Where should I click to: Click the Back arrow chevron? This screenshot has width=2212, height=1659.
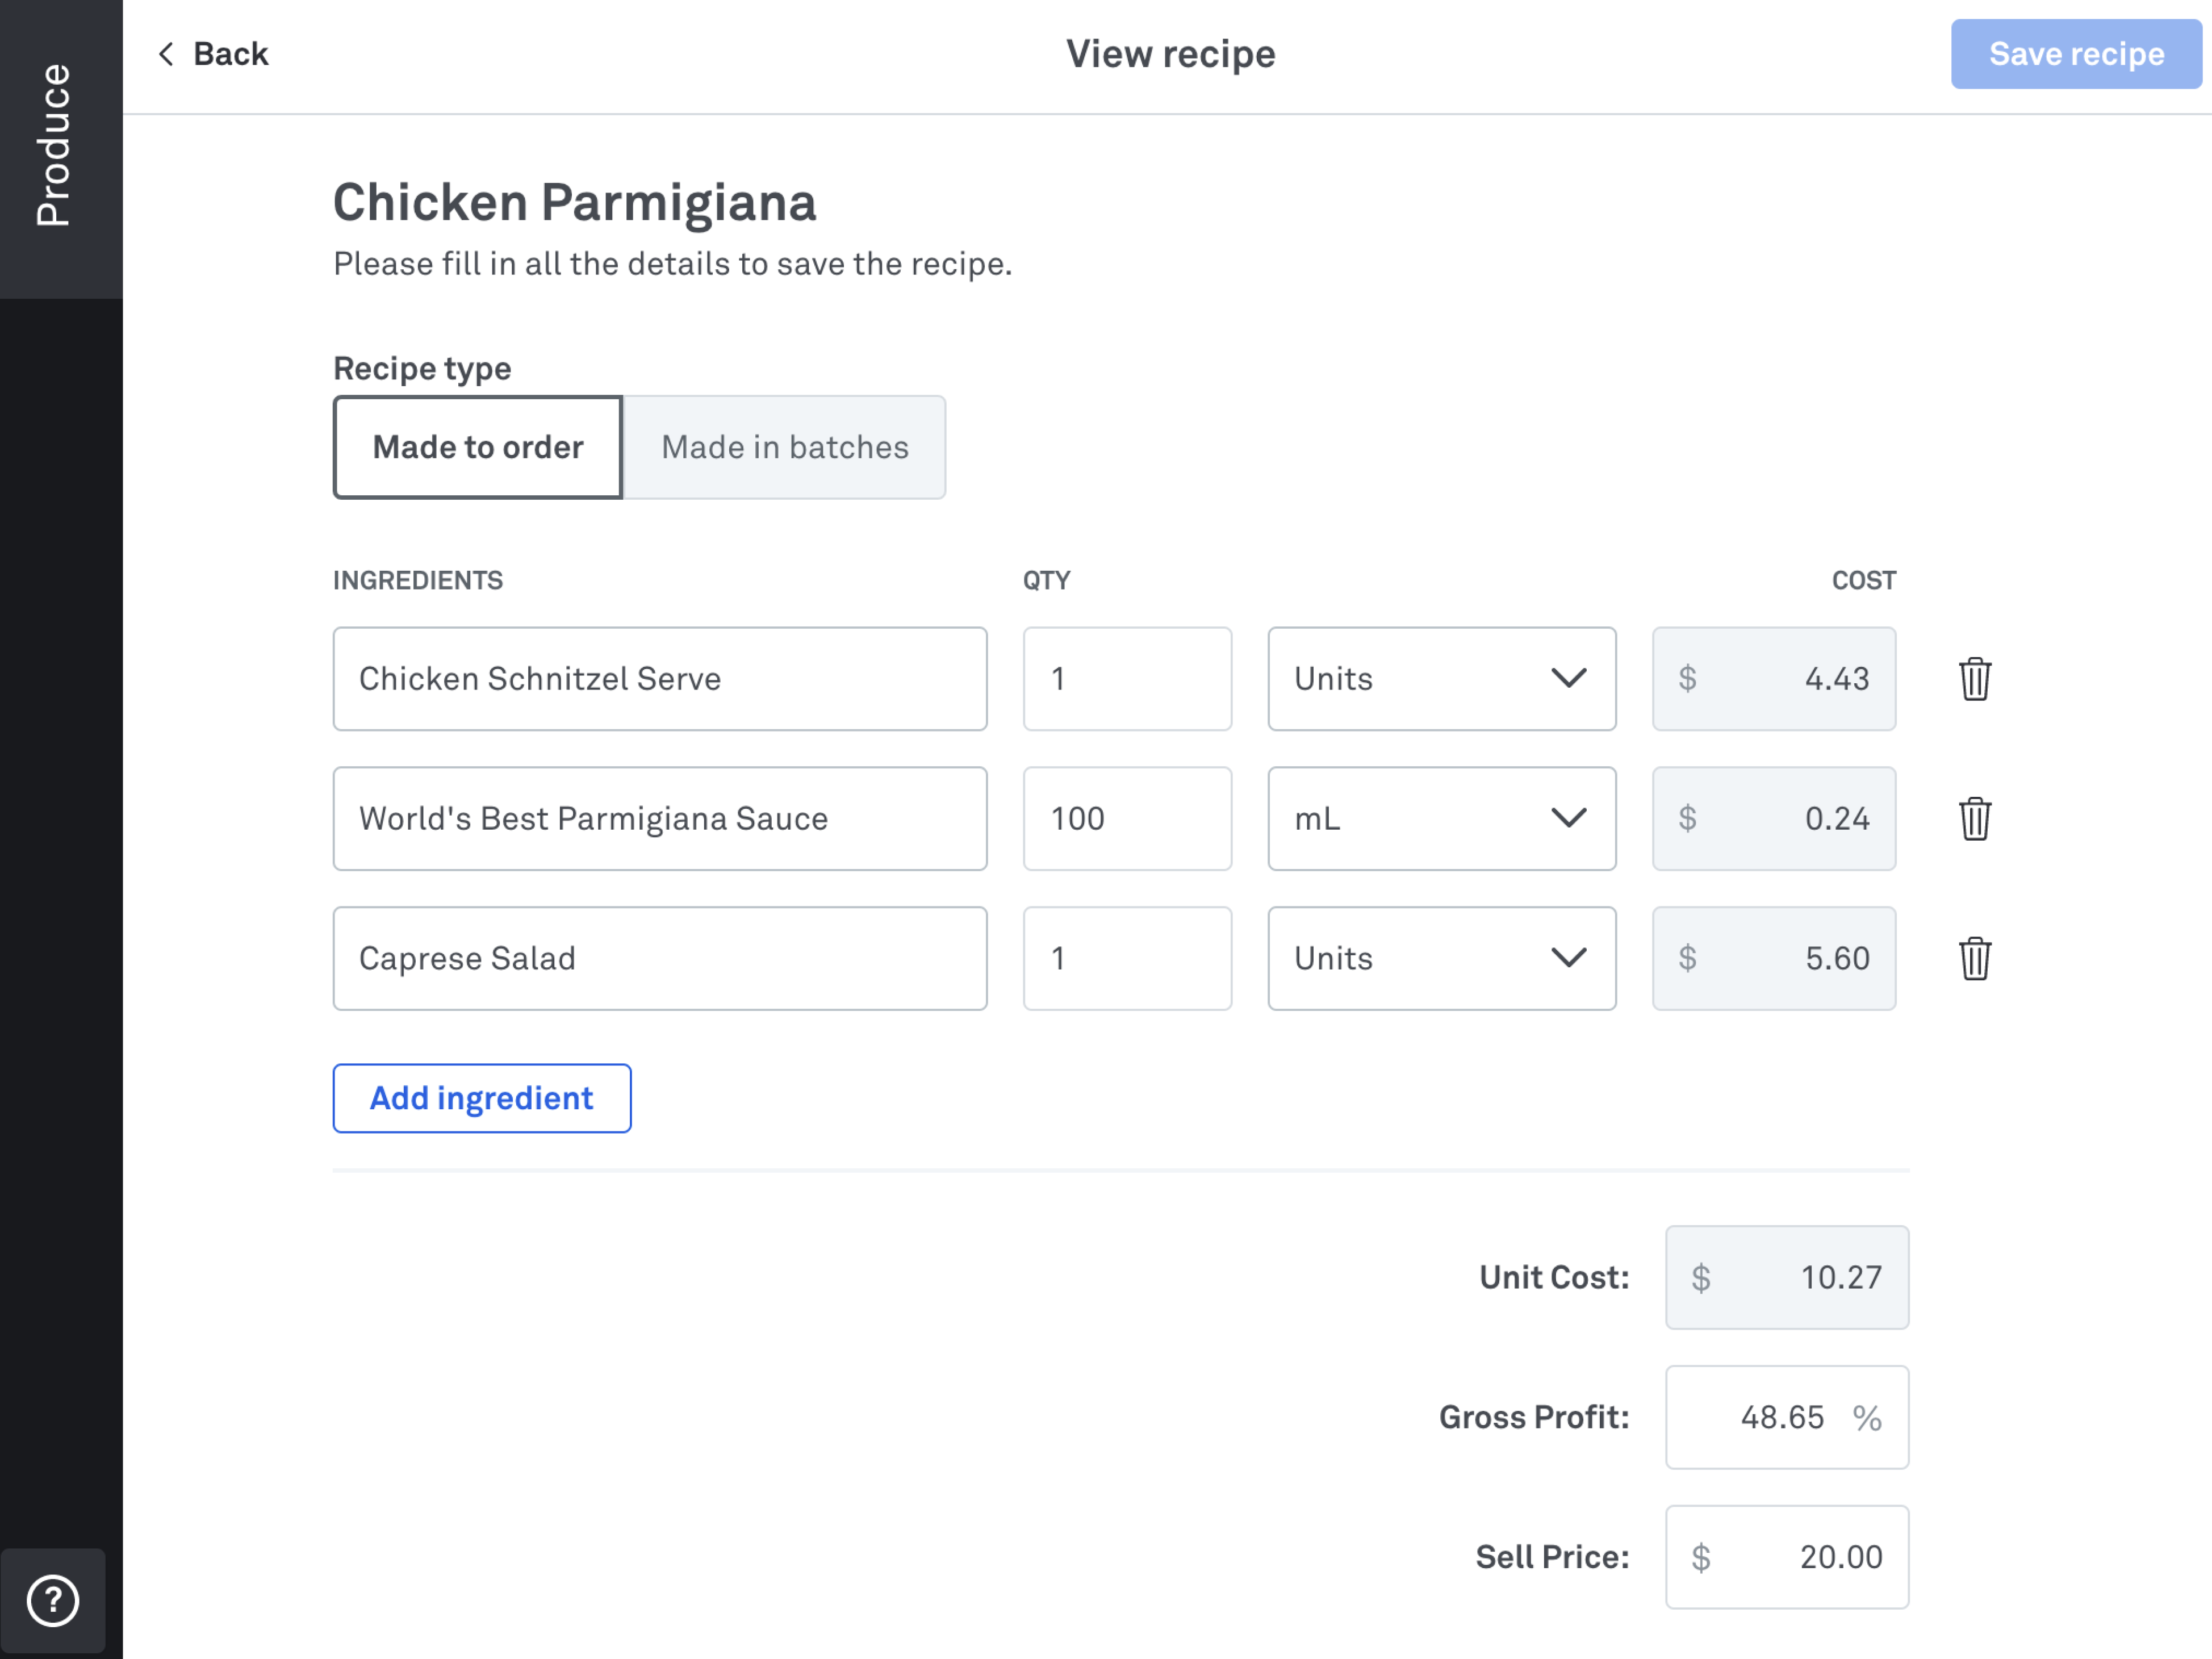[x=166, y=54]
